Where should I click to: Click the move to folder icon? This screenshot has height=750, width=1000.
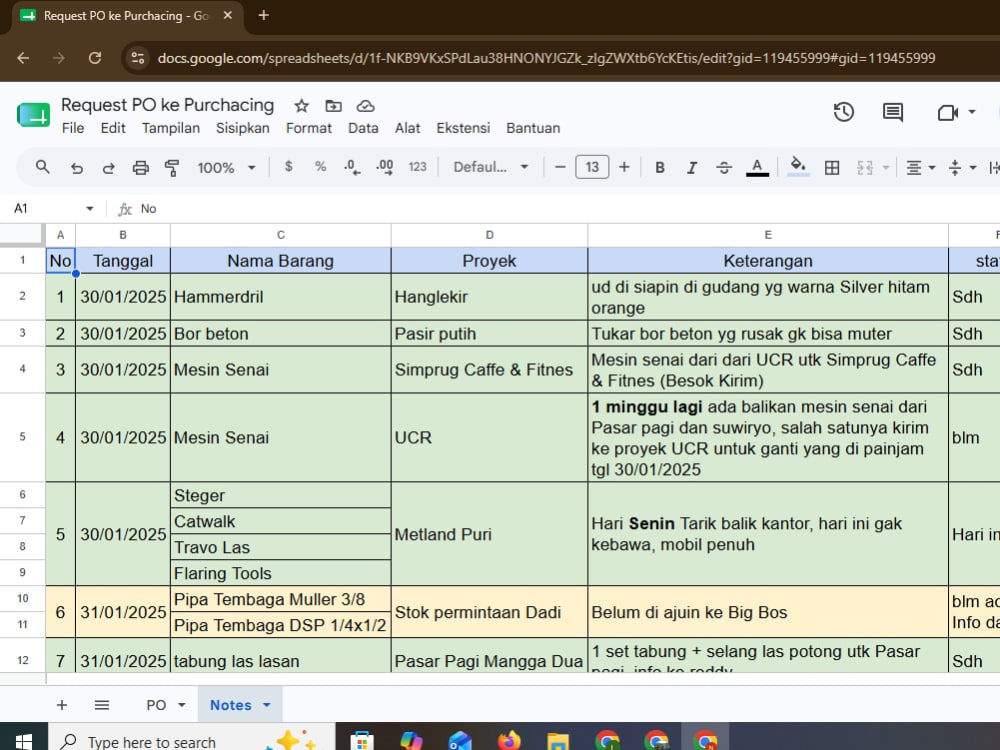(334, 106)
